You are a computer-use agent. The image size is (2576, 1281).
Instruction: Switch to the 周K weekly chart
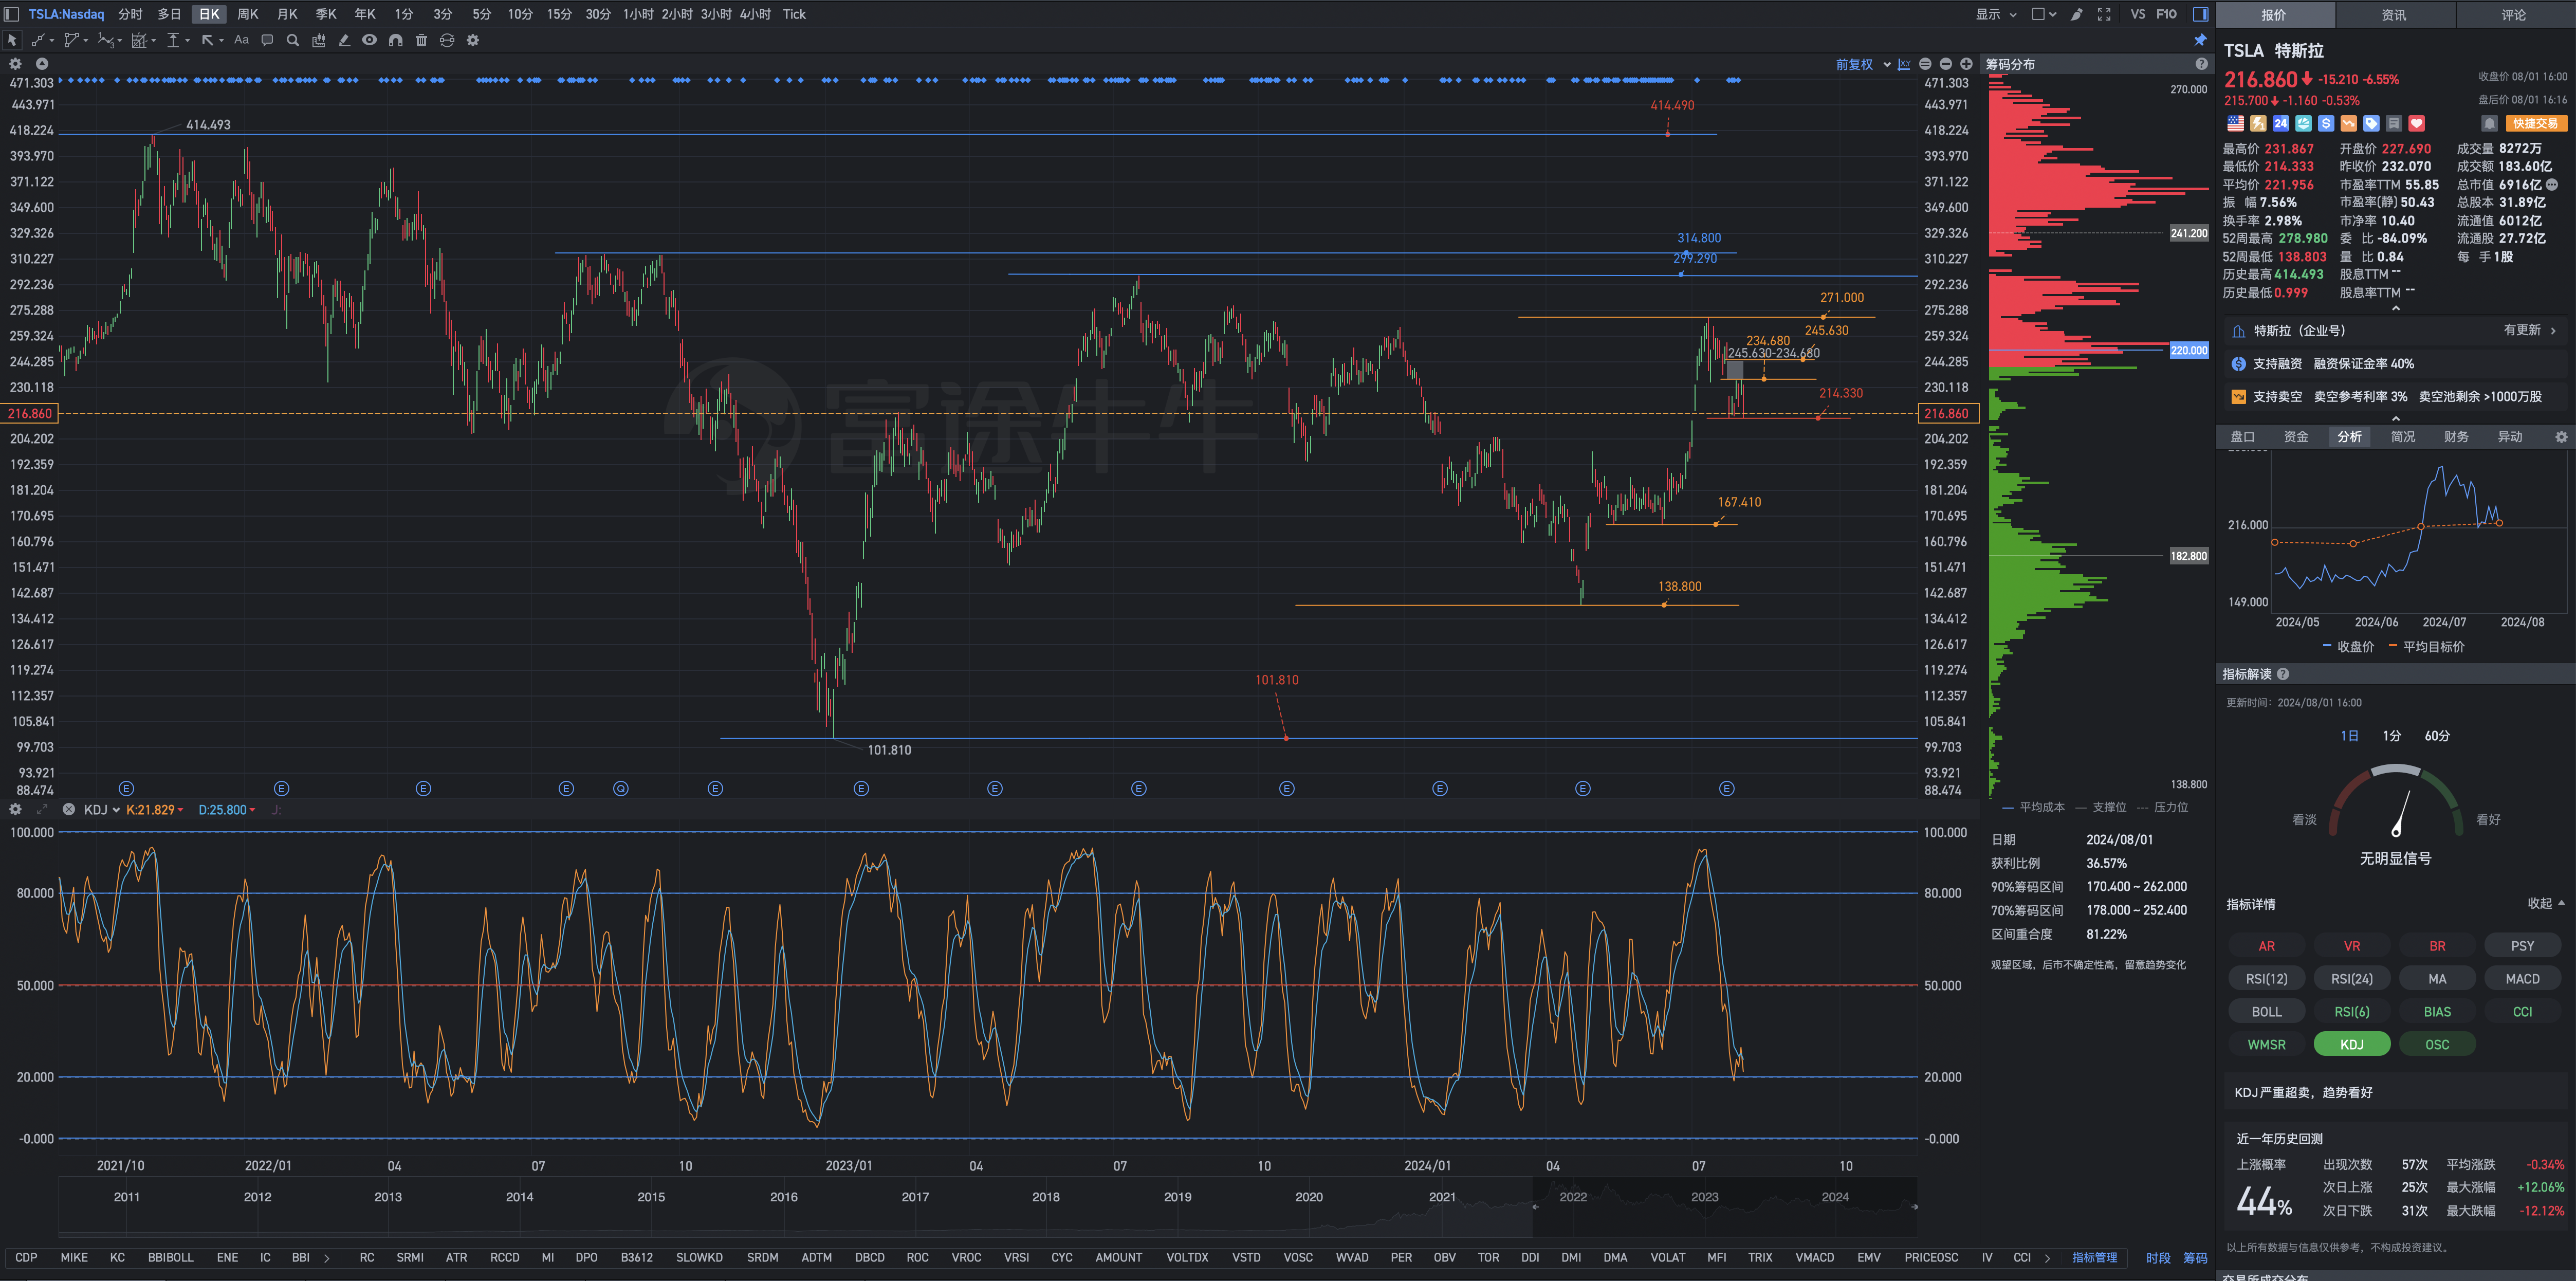(x=248, y=14)
